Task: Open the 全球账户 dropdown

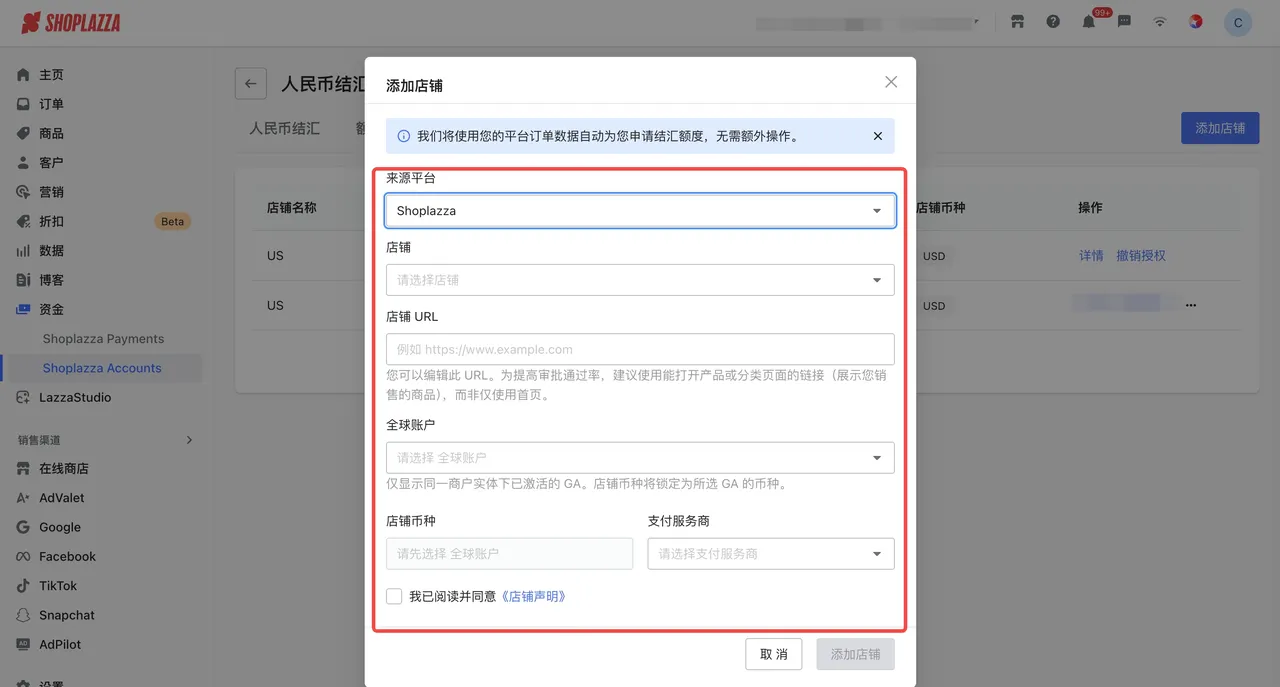Action: 640,457
